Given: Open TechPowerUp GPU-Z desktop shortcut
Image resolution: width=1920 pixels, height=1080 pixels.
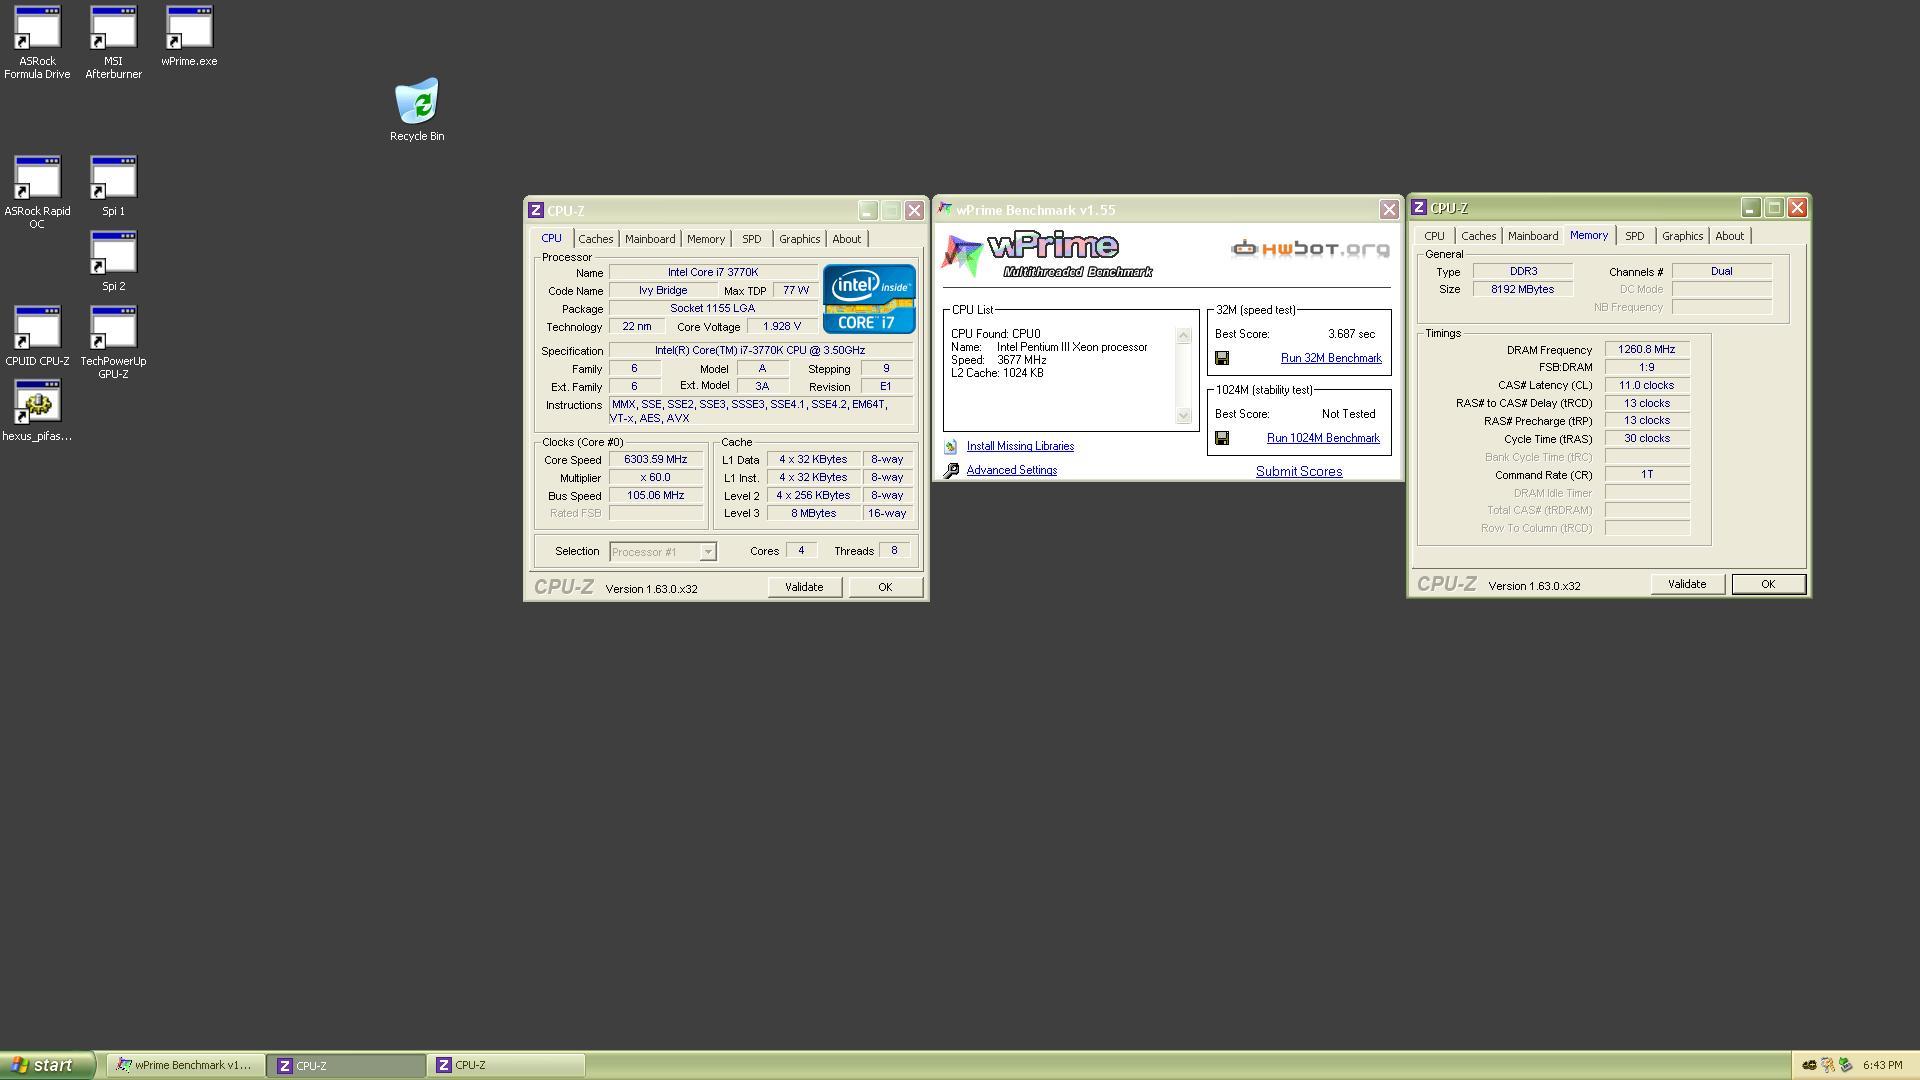Looking at the screenshot, I should (113, 342).
